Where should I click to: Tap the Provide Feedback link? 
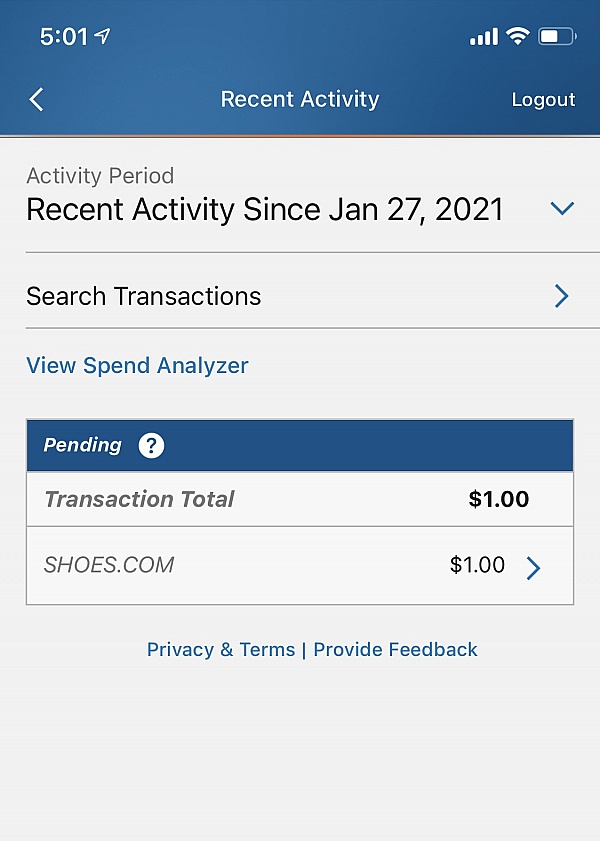click(395, 650)
